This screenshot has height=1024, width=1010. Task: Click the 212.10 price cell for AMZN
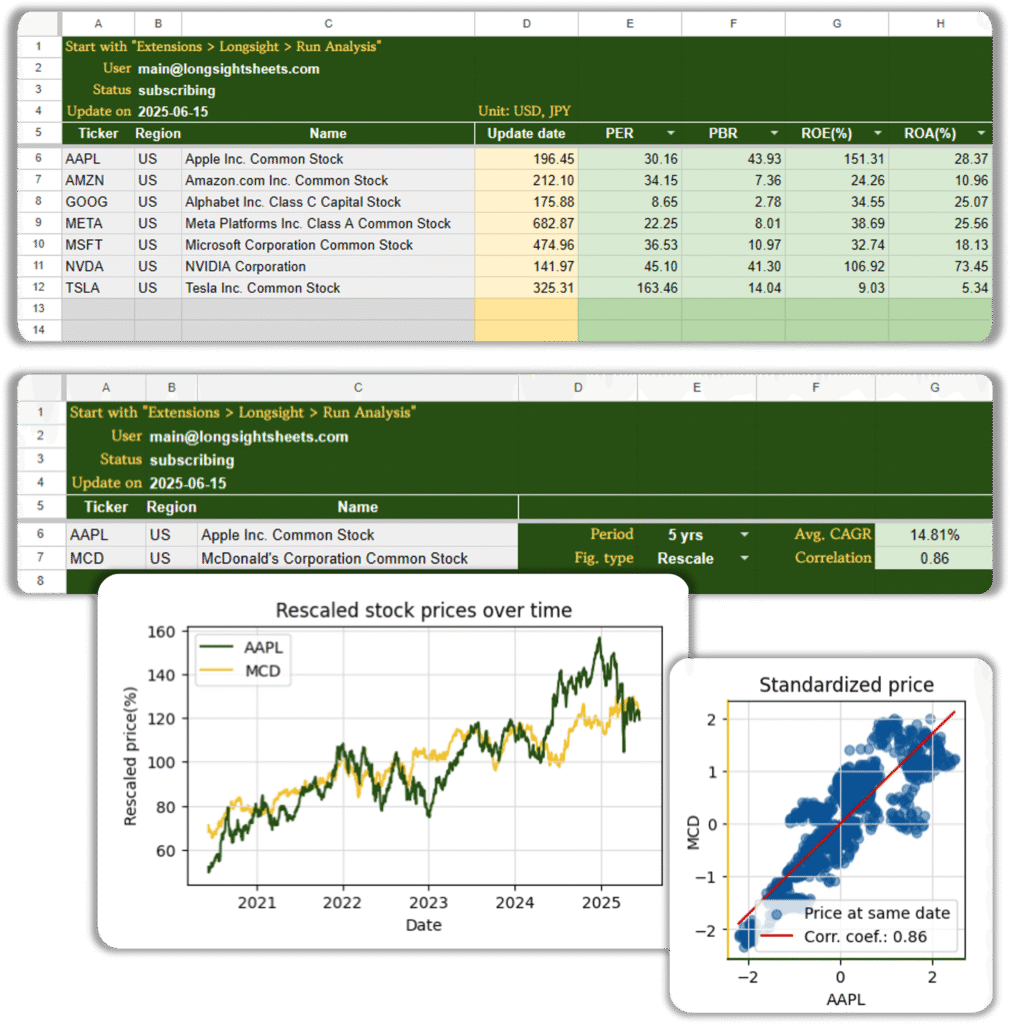pyautogui.click(x=526, y=180)
